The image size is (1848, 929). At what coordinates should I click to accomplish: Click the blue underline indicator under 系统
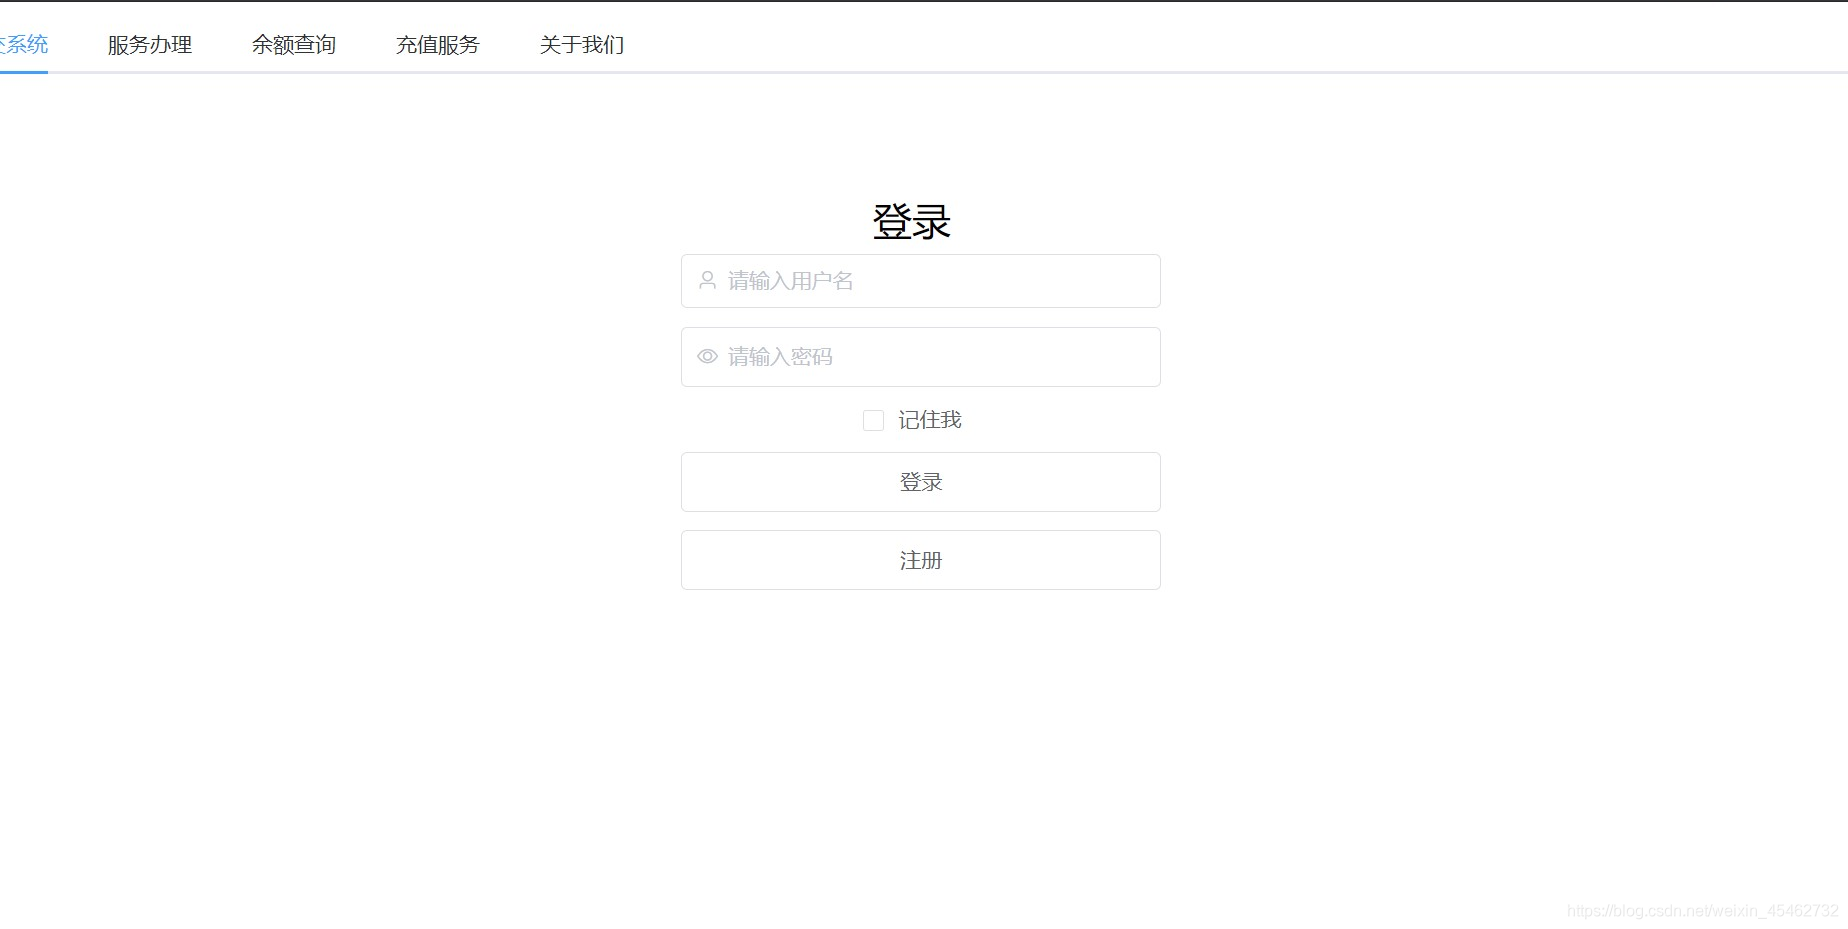(25, 72)
